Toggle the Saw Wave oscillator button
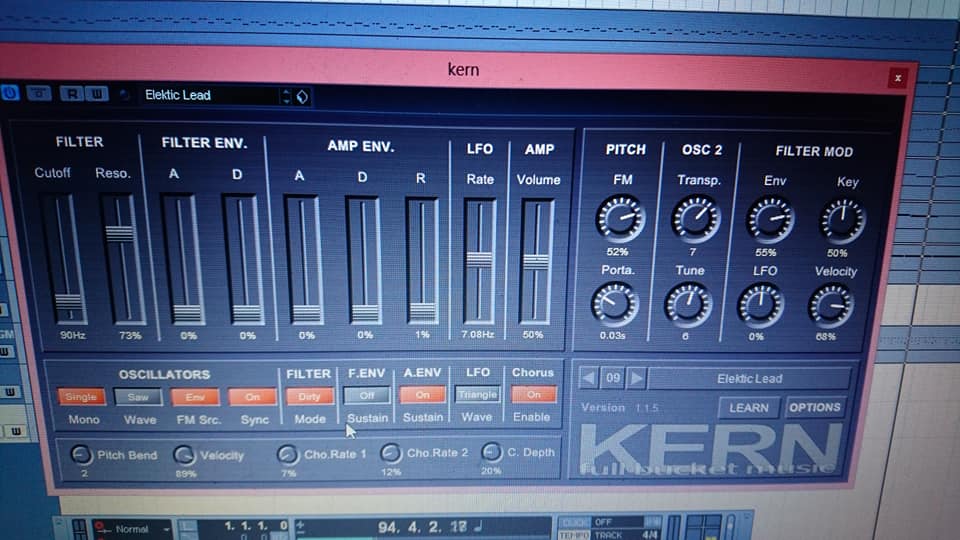The width and height of the screenshot is (960, 540). (x=138, y=397)
